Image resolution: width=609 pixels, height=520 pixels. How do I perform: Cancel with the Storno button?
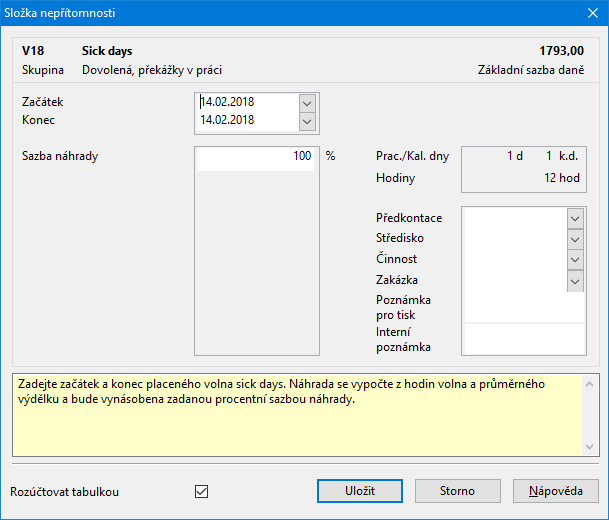458,491
